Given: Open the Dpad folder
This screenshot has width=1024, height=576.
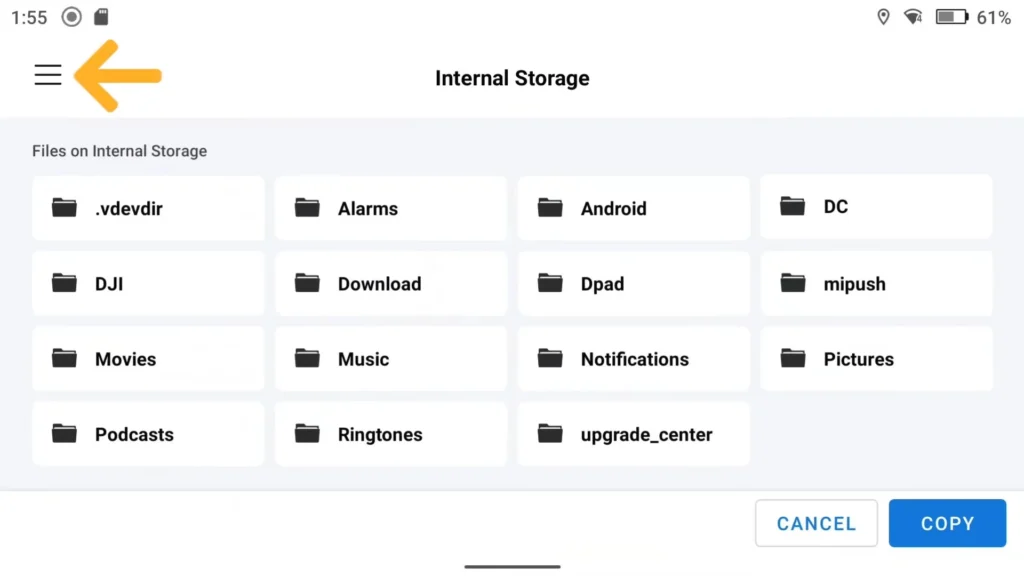Looking at the screenshot, I should coord(633,283).
